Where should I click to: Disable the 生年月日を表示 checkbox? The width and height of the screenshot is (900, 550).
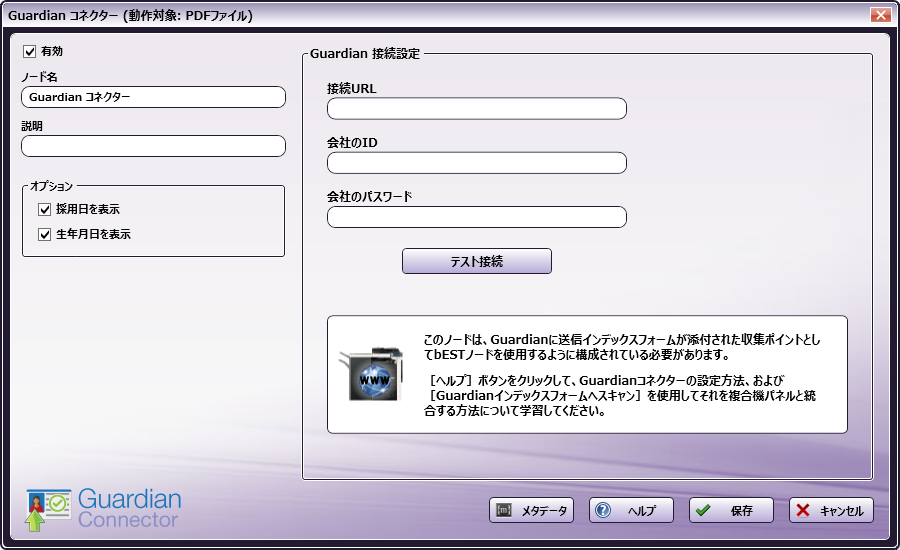tap(44, 235)
